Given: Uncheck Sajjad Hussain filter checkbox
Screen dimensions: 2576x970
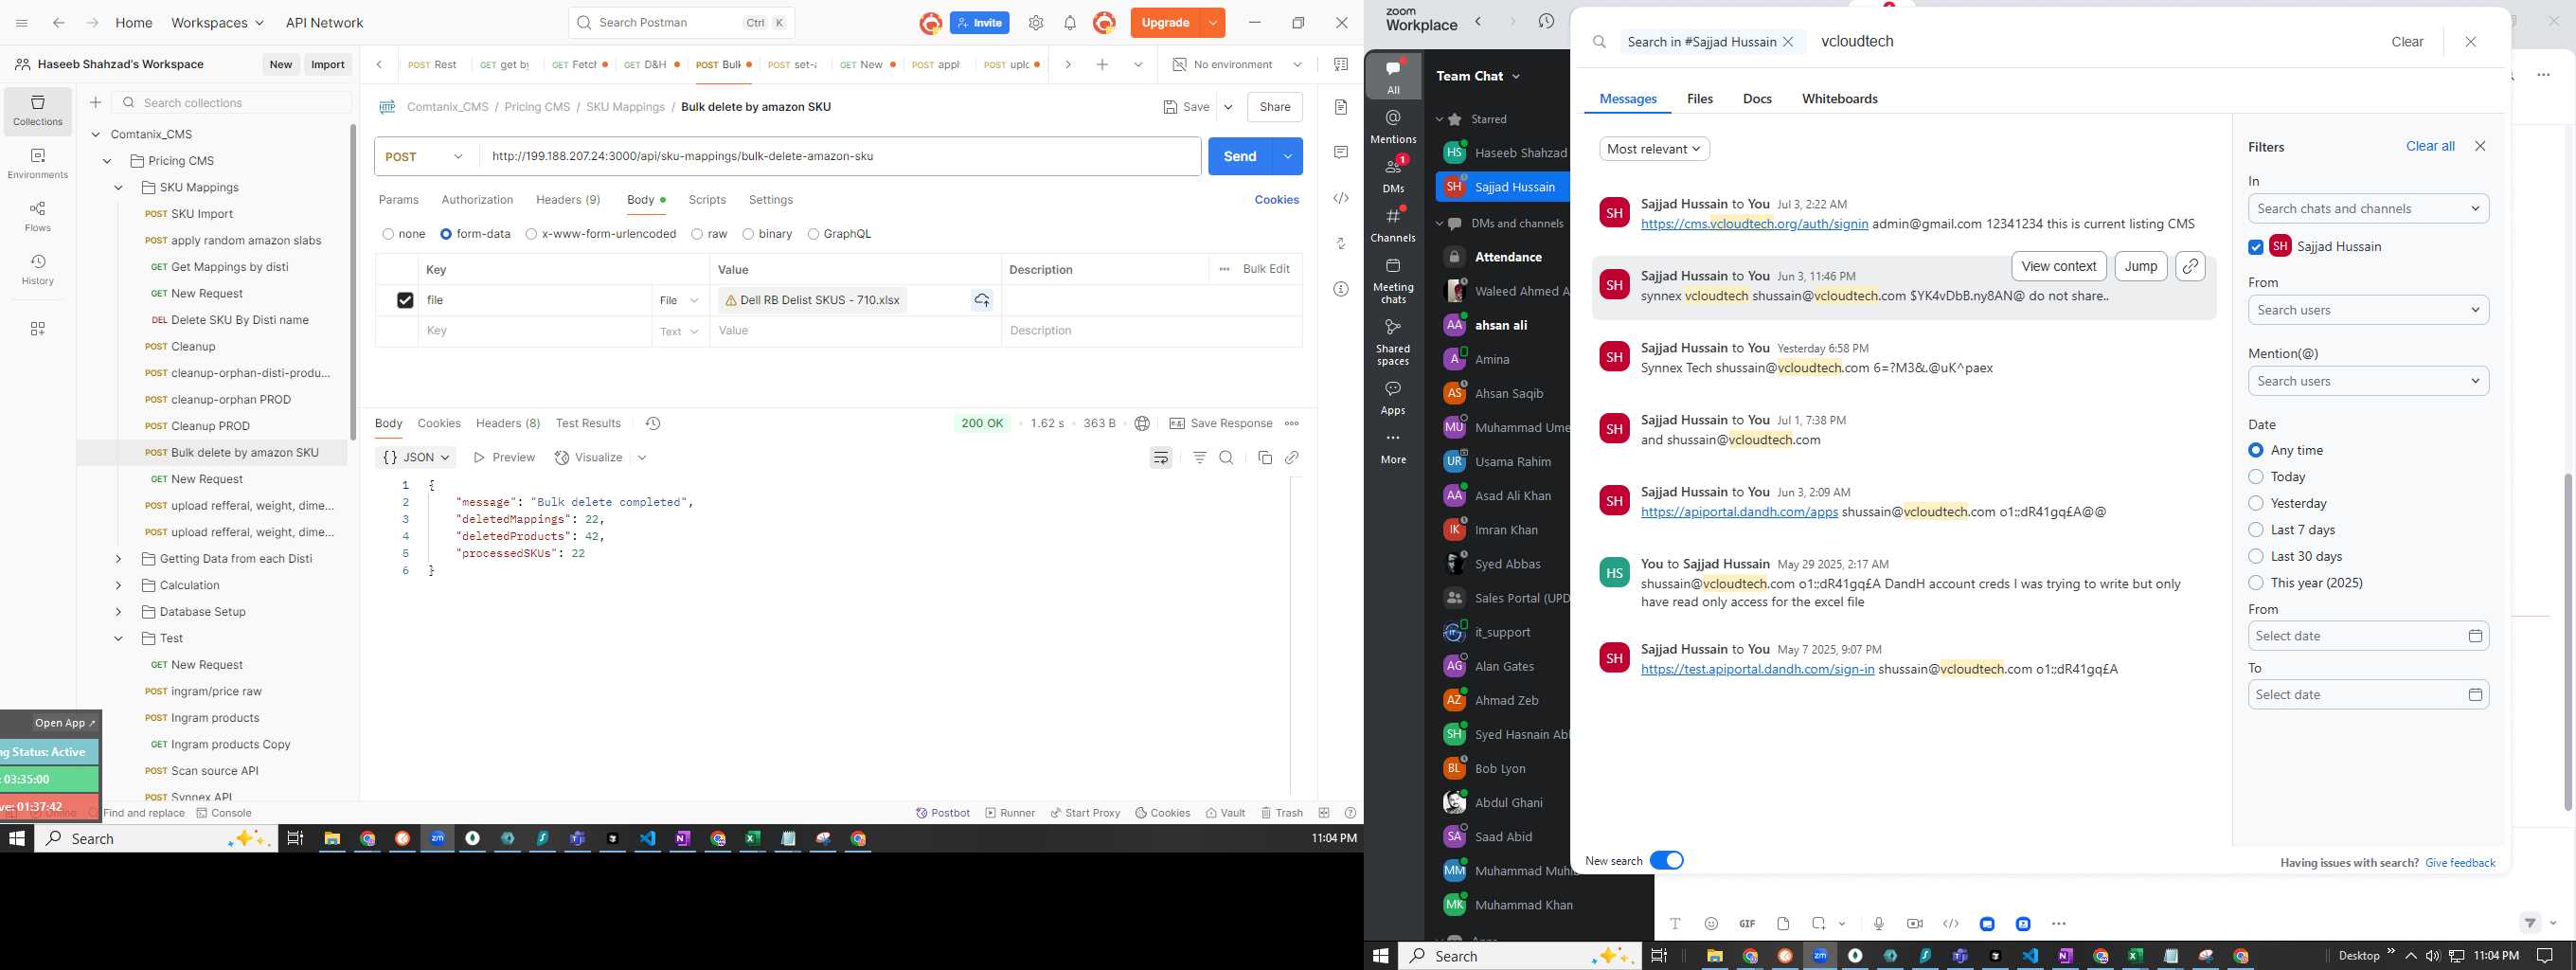Looking at the screenshot, I should click(x=2256, y=247).
